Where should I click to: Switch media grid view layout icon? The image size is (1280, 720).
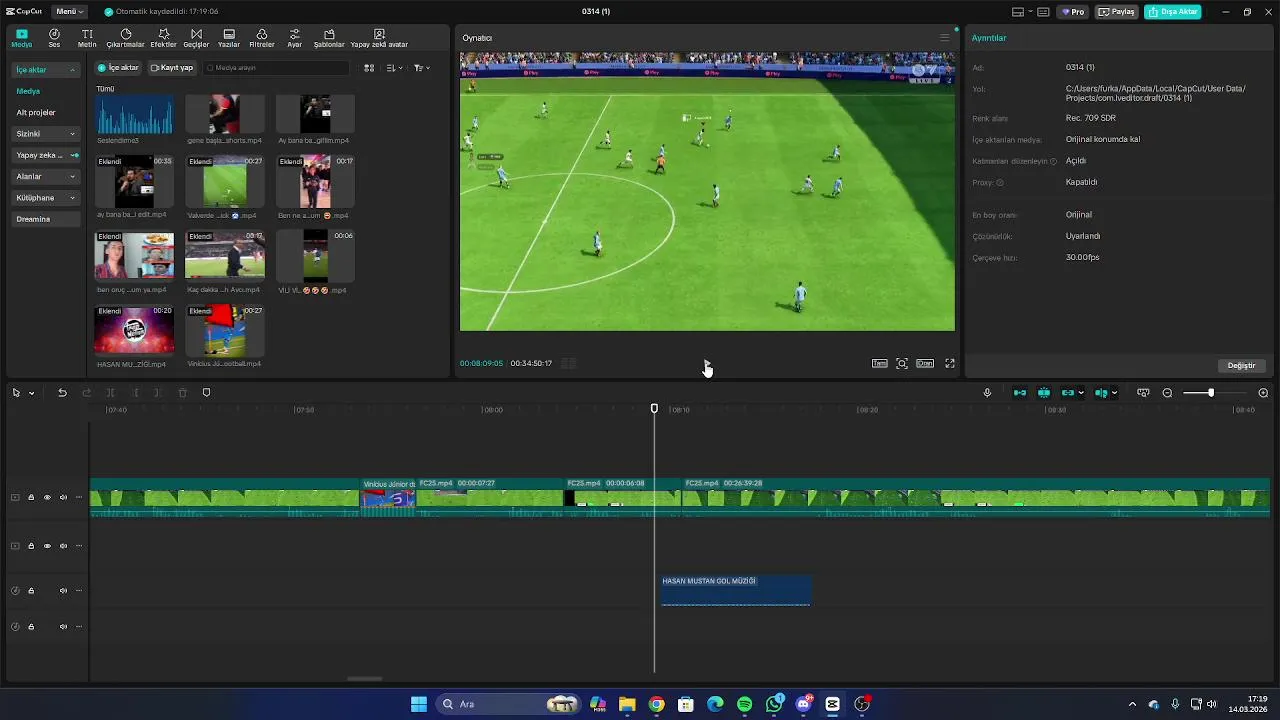pyautogui.click(x=369, y=68)
